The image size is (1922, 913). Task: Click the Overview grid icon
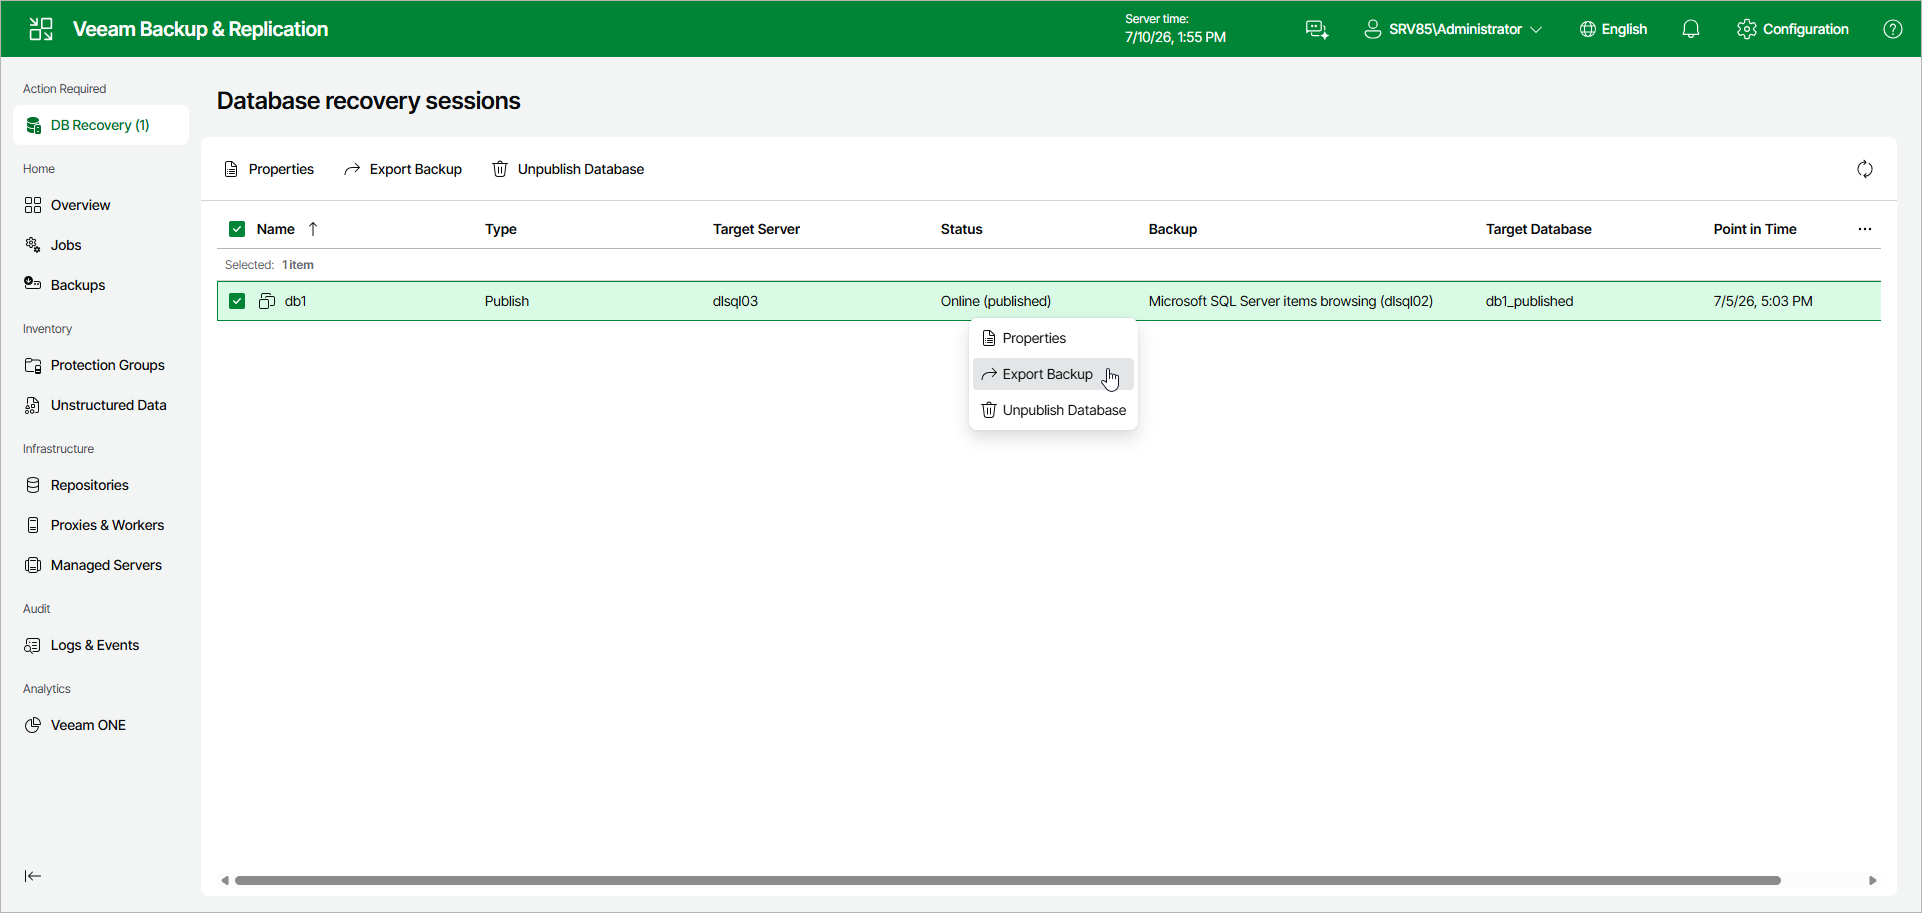click(33, 205)
